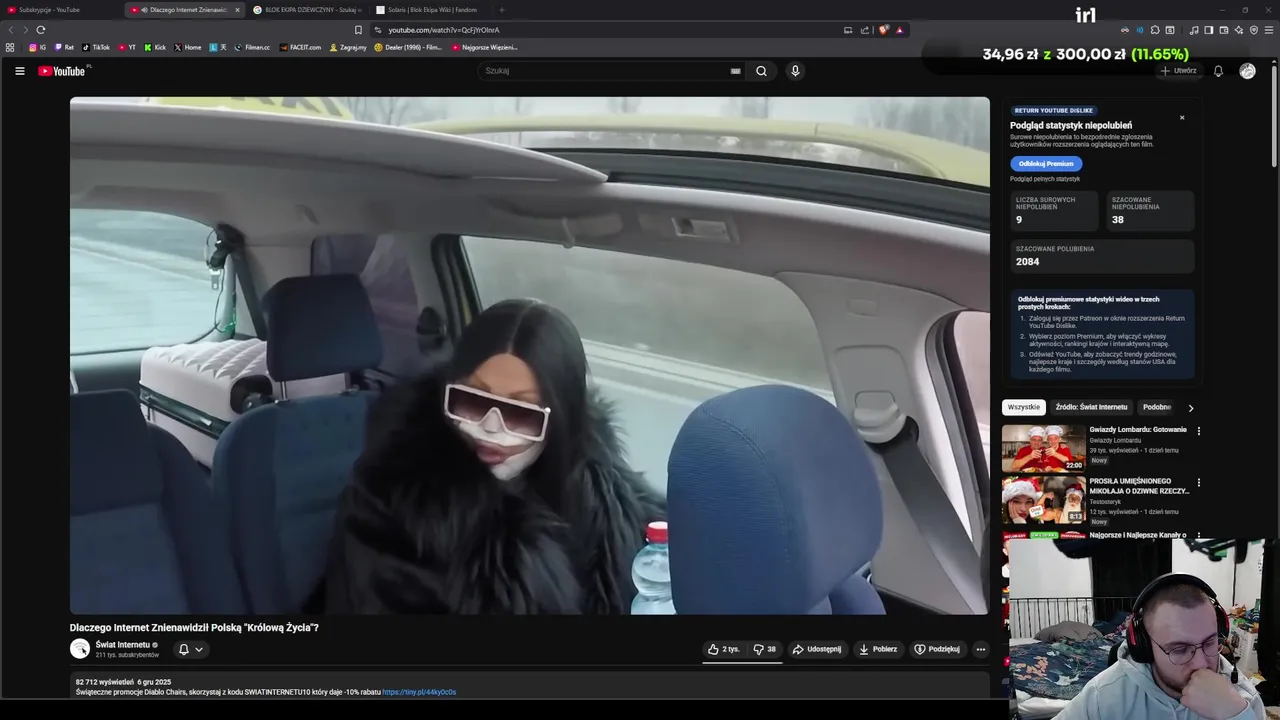Open Brave wallet icon in toolbar
The image size is (1280, 720).
1223,30
